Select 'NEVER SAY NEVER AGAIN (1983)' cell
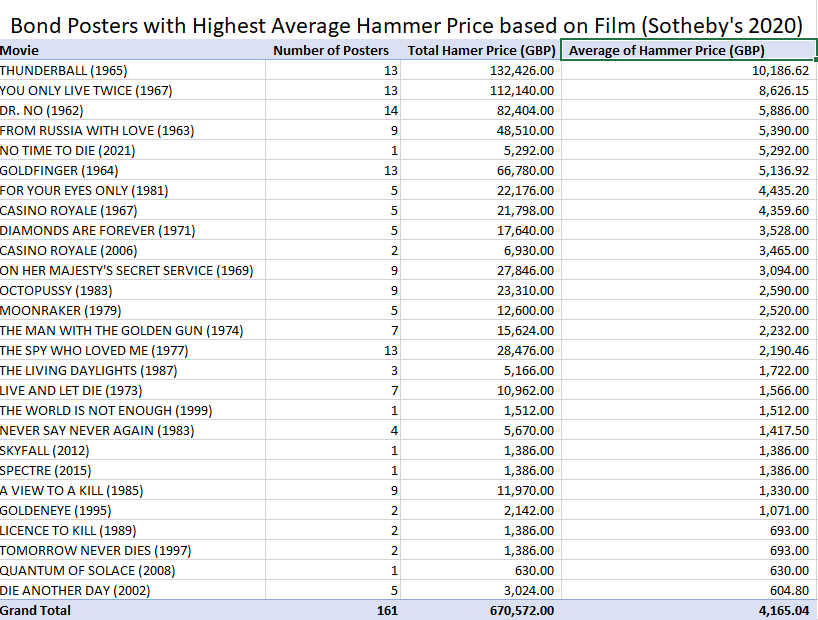Viewport: 818px width, 620px height. point(97,431)
